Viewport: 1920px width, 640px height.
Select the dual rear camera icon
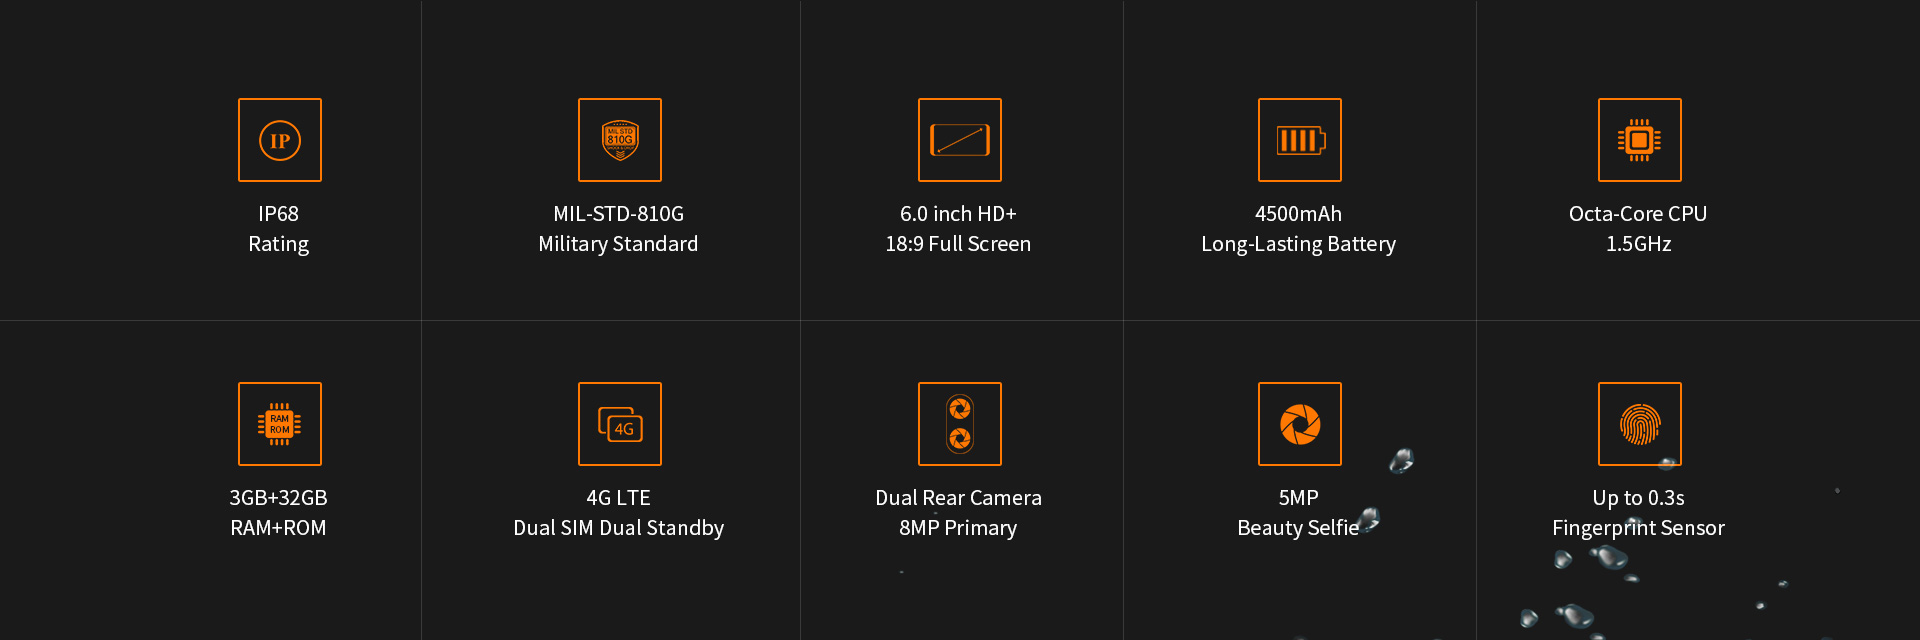[x=960, y=424]
